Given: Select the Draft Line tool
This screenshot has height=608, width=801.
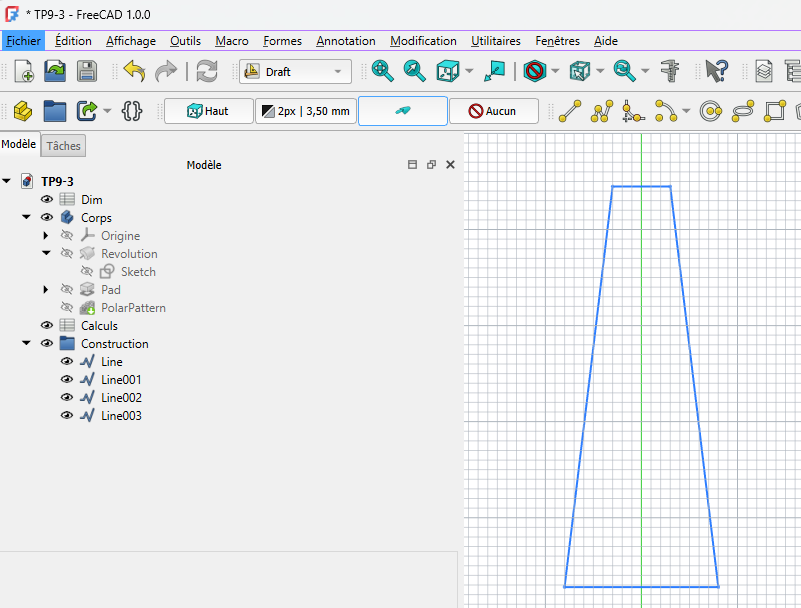Looking at the screenshot, I should click(x=570, y=111).
